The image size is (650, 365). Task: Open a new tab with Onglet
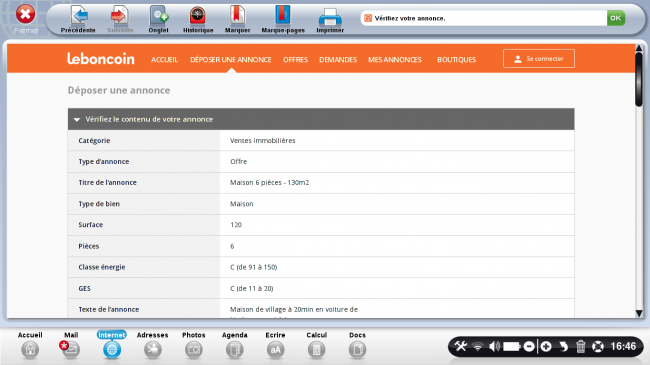click(x=158, y=19)
